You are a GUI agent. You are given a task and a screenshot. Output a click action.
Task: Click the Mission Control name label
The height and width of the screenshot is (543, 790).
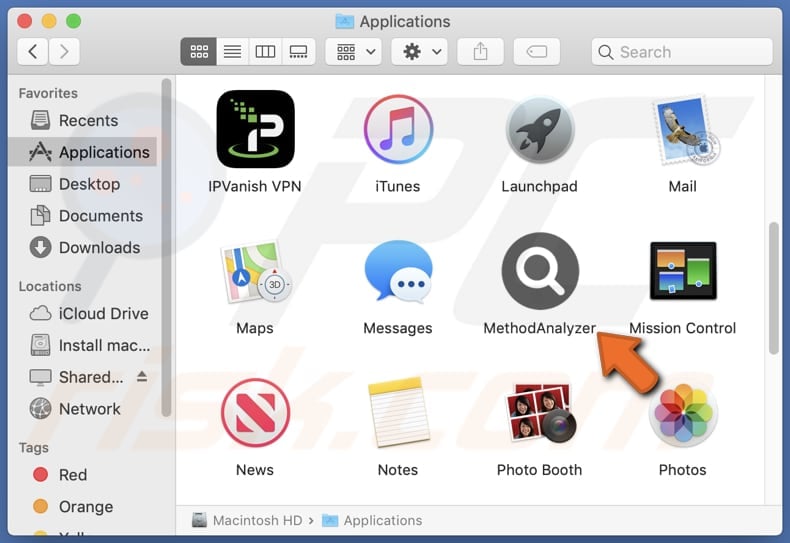coord(683,328)
